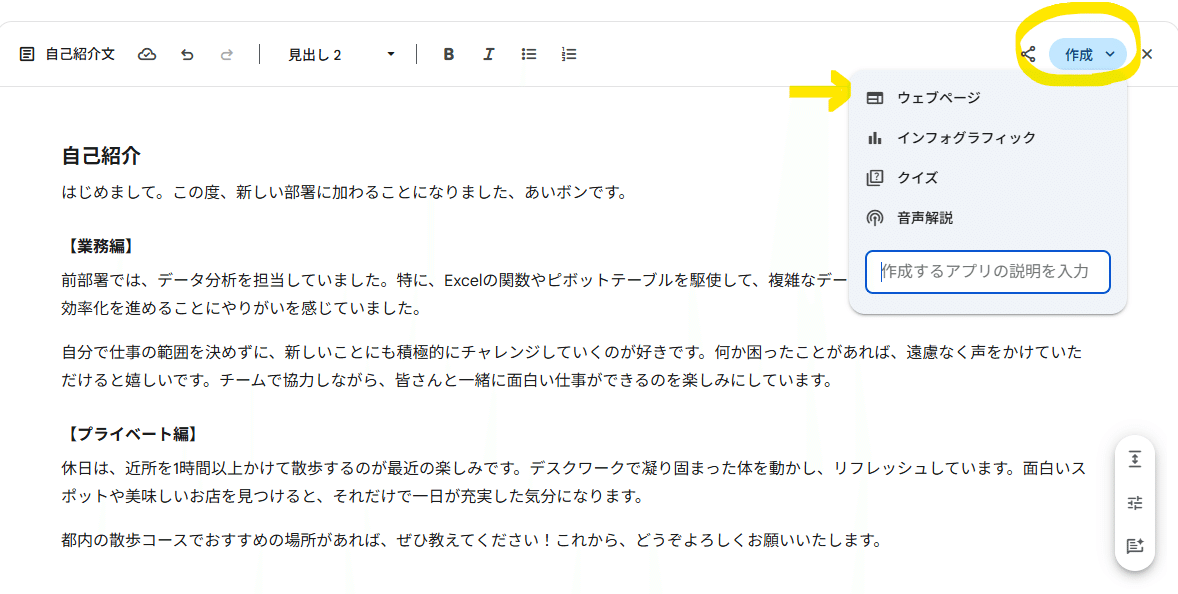Image resolution: width=1178 pixels, height=594 pixels.
Task: Toggle bulleted list formatting
Action: [528, 54]
